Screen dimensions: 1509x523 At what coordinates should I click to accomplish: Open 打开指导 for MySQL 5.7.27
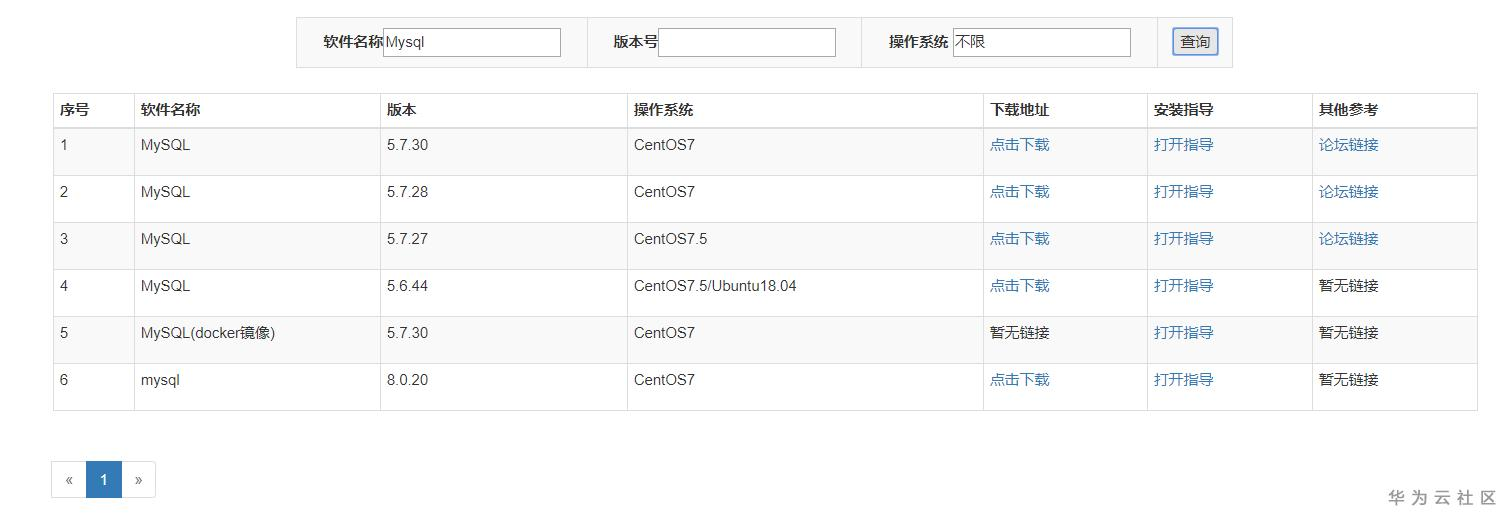1184,239
